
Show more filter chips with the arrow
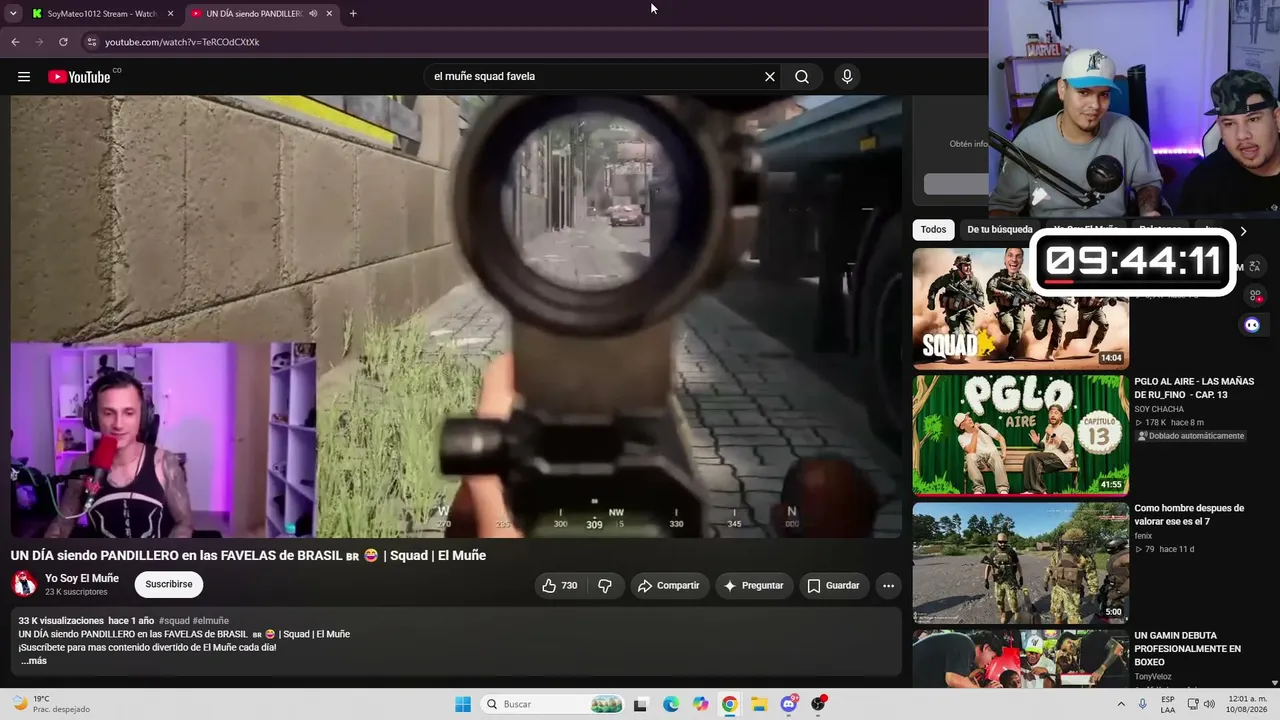tap(1243, 231)
